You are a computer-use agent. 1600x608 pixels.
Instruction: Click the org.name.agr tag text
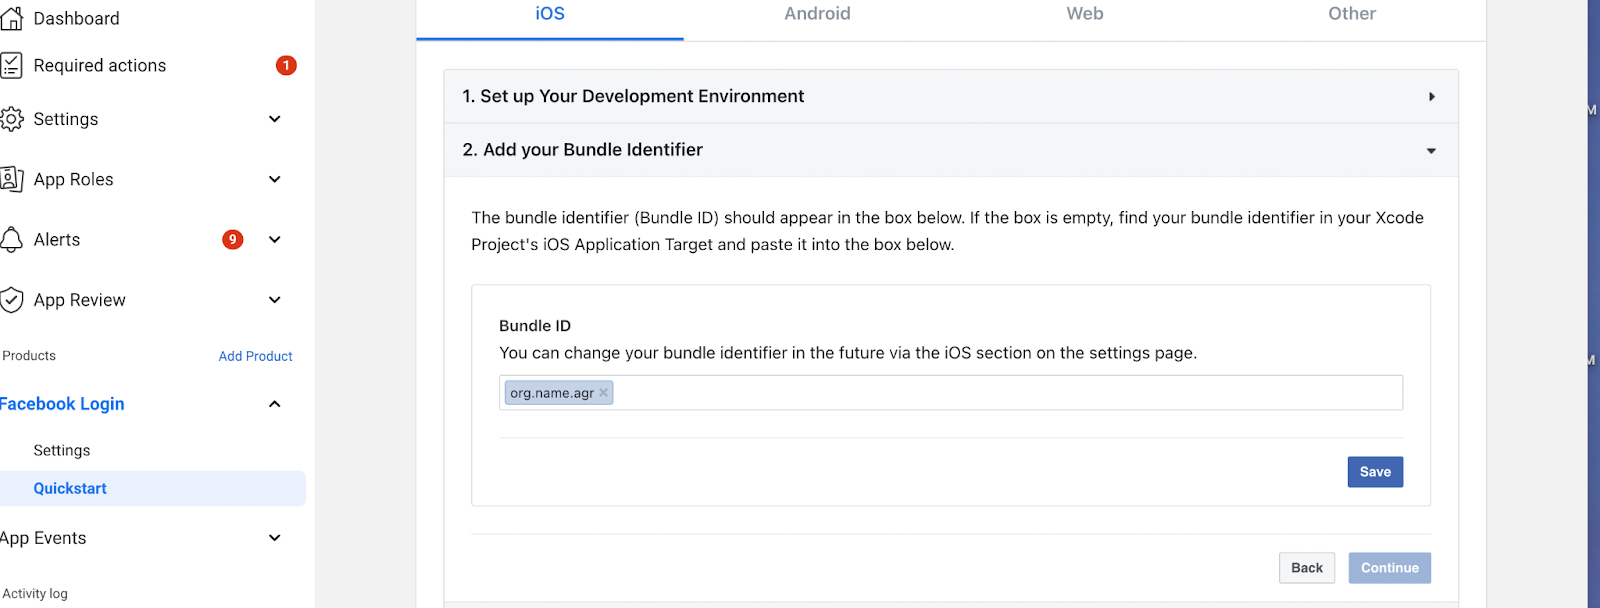[552, 393]
